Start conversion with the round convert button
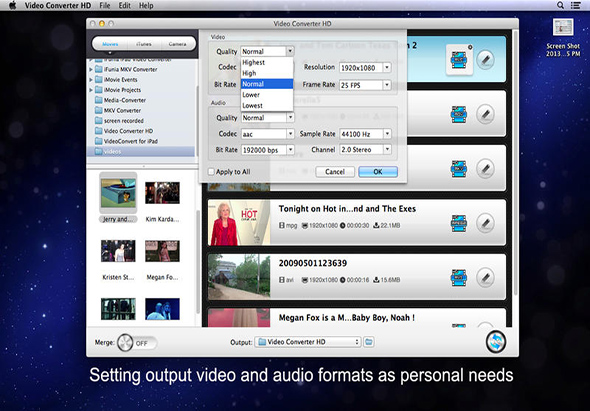This screenshot has width=590, height=411. [x=496, y=342]
